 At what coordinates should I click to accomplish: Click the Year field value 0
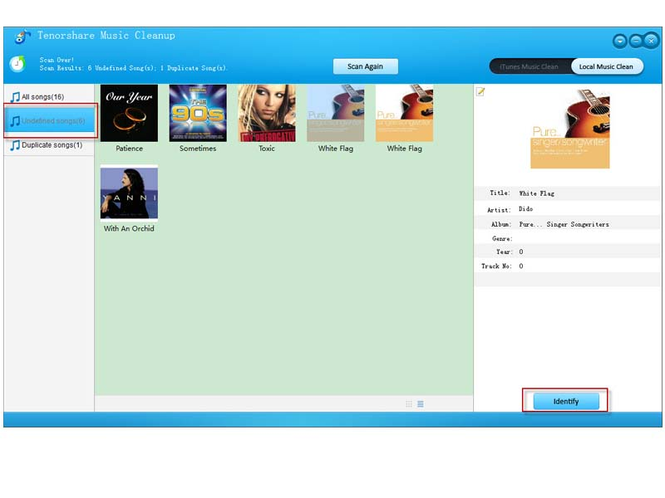click(x=521, y=252)
